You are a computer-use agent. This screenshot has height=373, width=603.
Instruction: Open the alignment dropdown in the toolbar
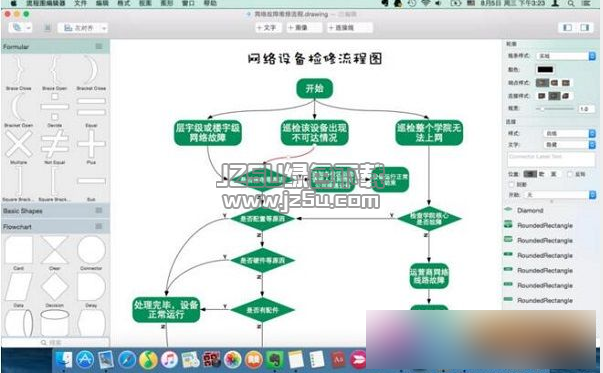click(x=83, y=28)
